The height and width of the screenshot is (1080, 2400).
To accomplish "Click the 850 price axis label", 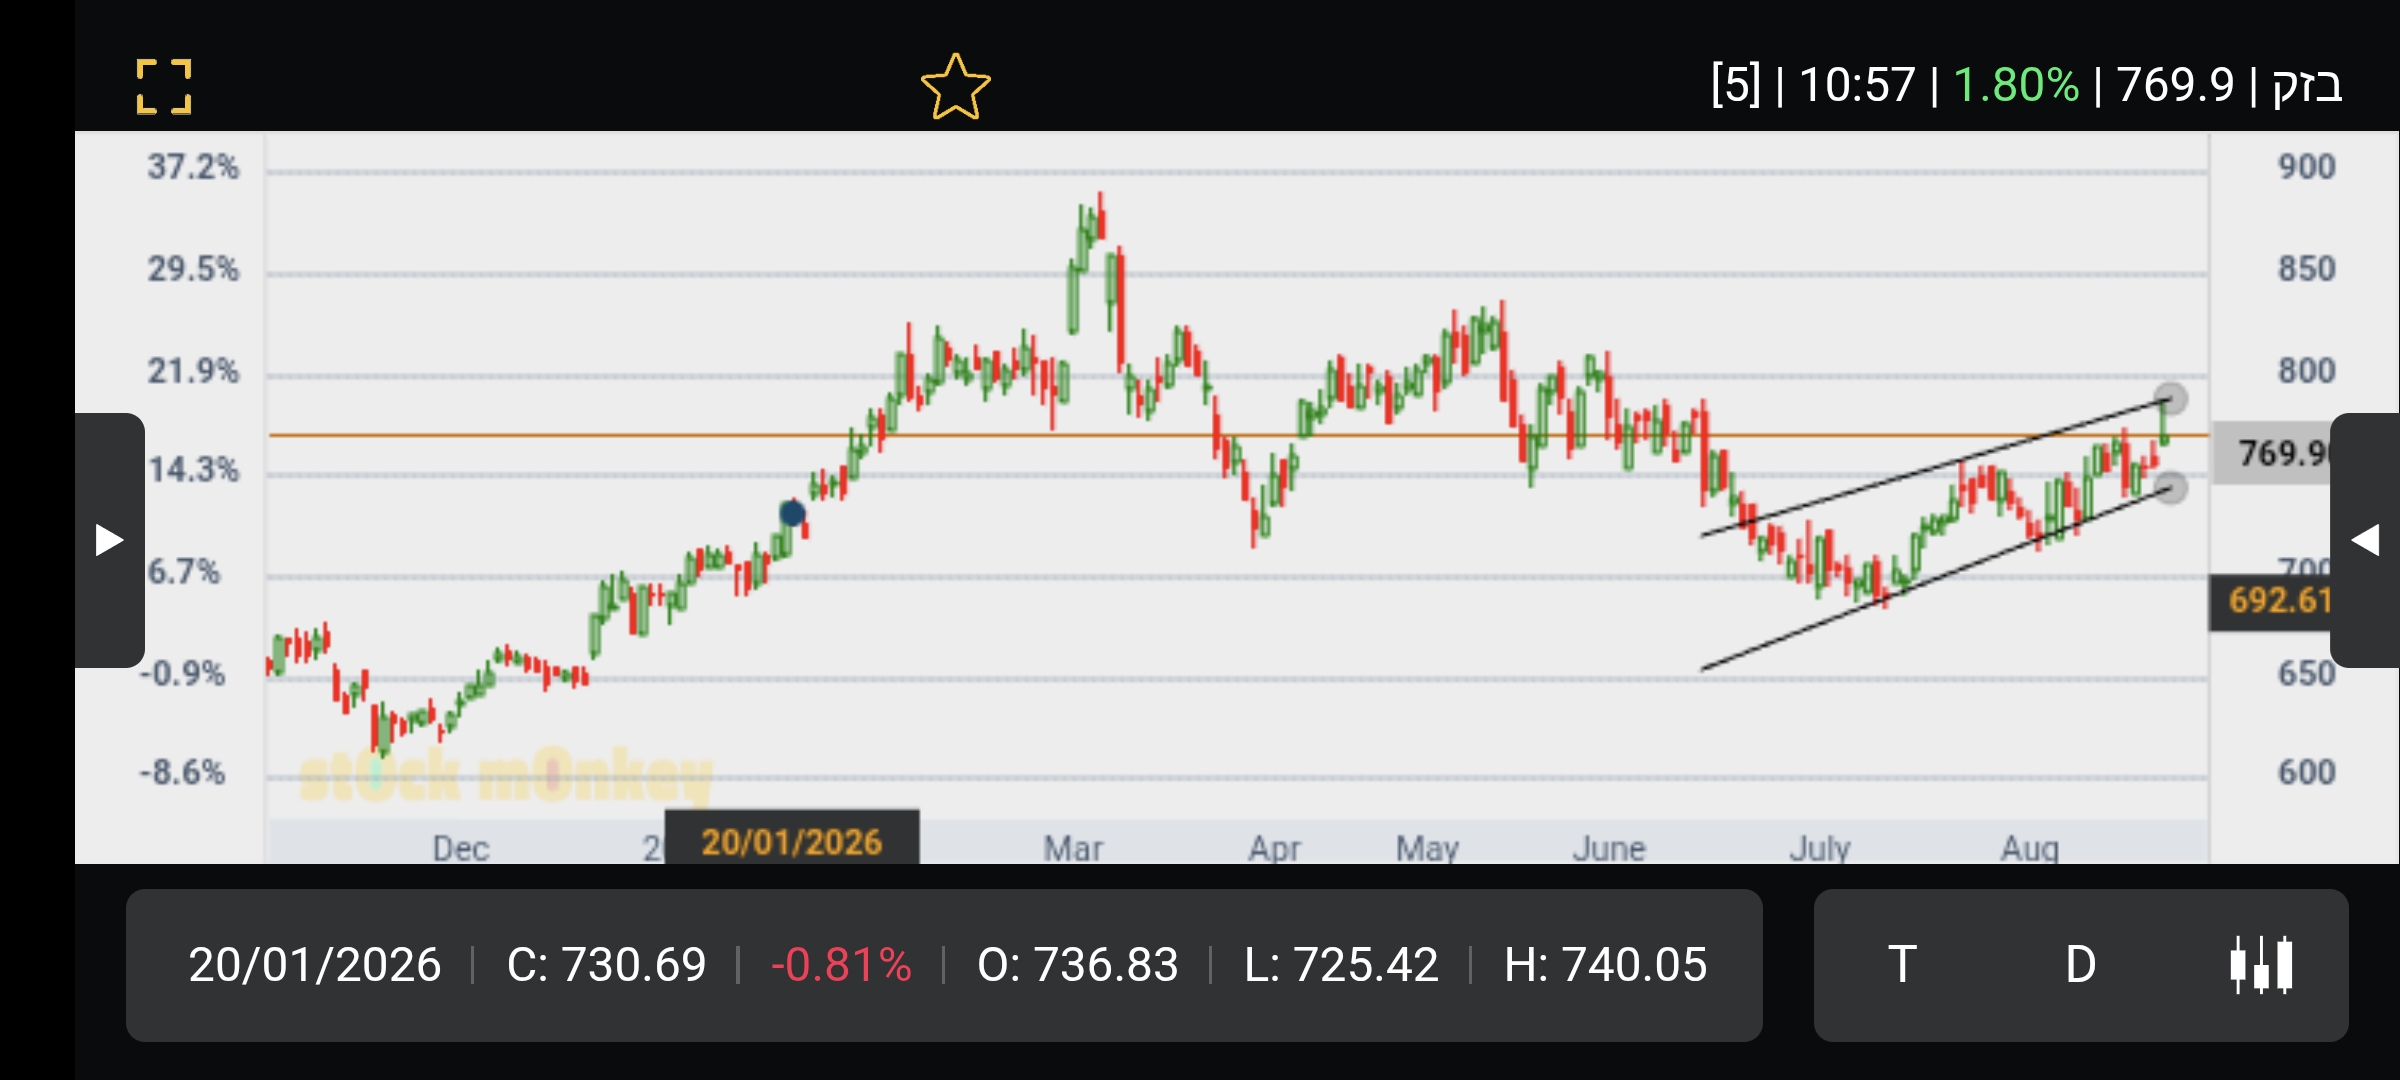I will pyautogui.click(x=2306, y=268).
